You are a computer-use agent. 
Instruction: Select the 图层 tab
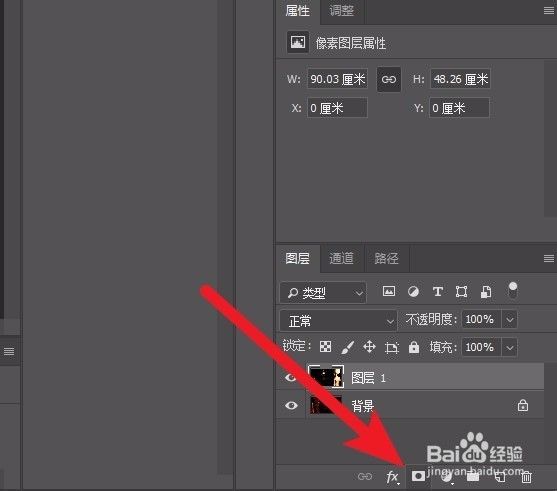pyautogui.click(x=298, y=259)
